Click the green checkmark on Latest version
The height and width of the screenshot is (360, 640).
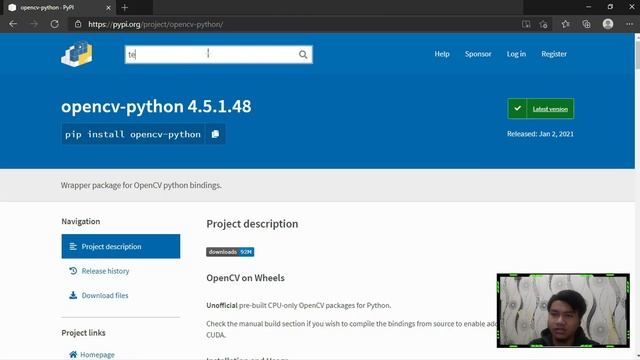coord(517,109)
